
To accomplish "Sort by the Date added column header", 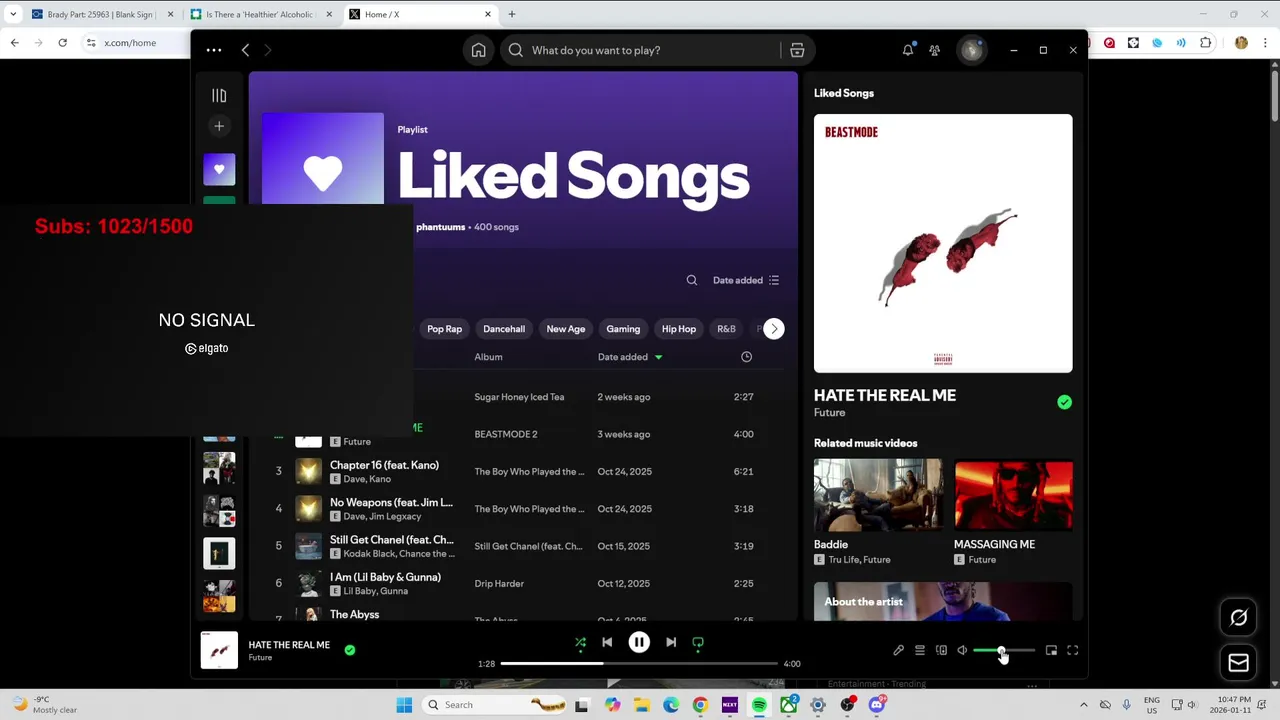I will click(623, 357).
